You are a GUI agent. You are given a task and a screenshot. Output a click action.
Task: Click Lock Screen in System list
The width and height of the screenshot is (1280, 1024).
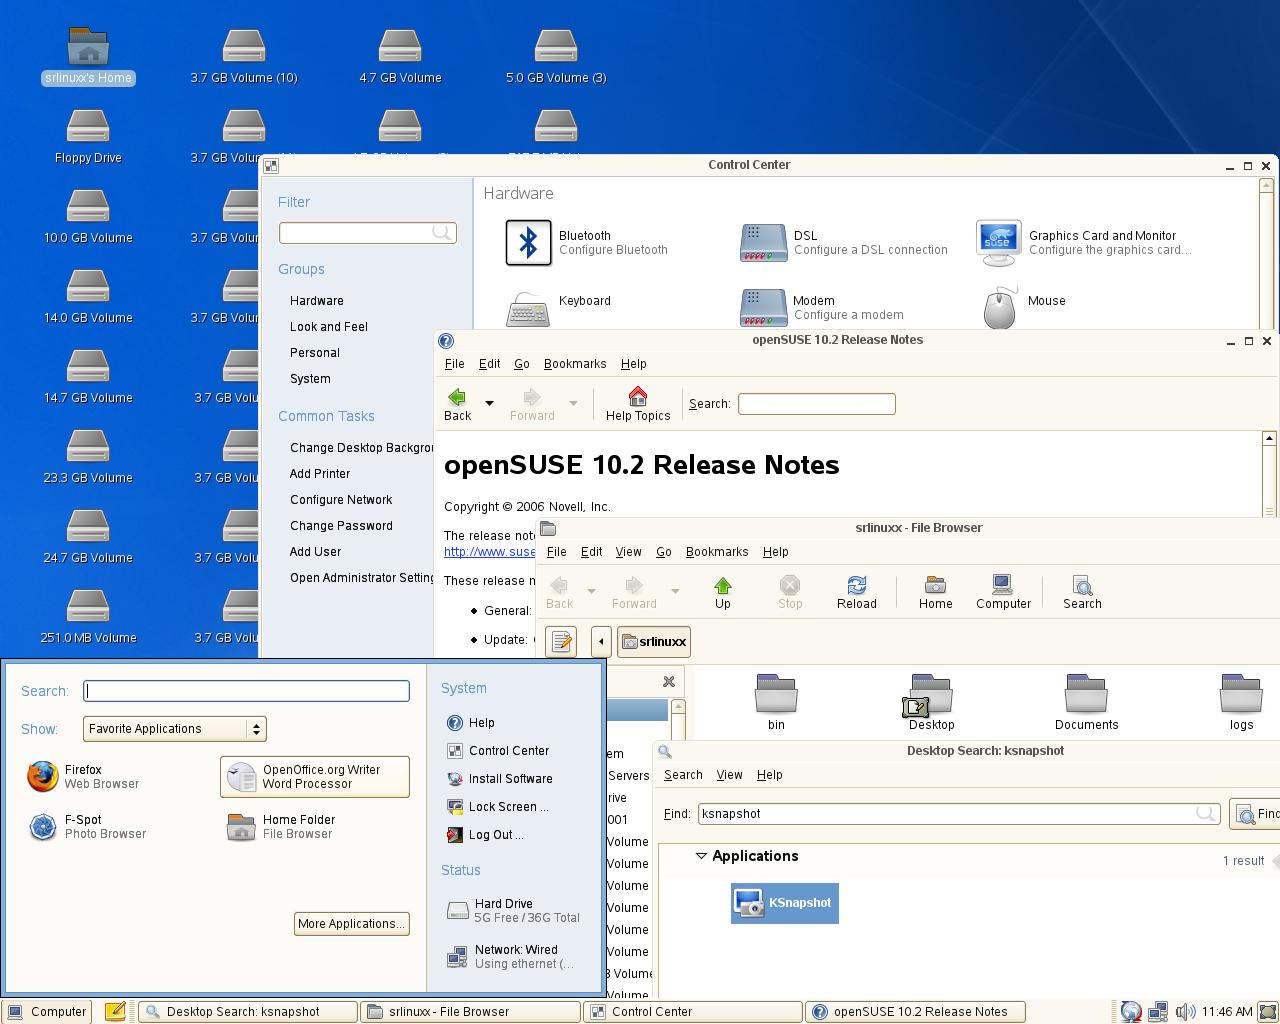[x=497, y=807]
